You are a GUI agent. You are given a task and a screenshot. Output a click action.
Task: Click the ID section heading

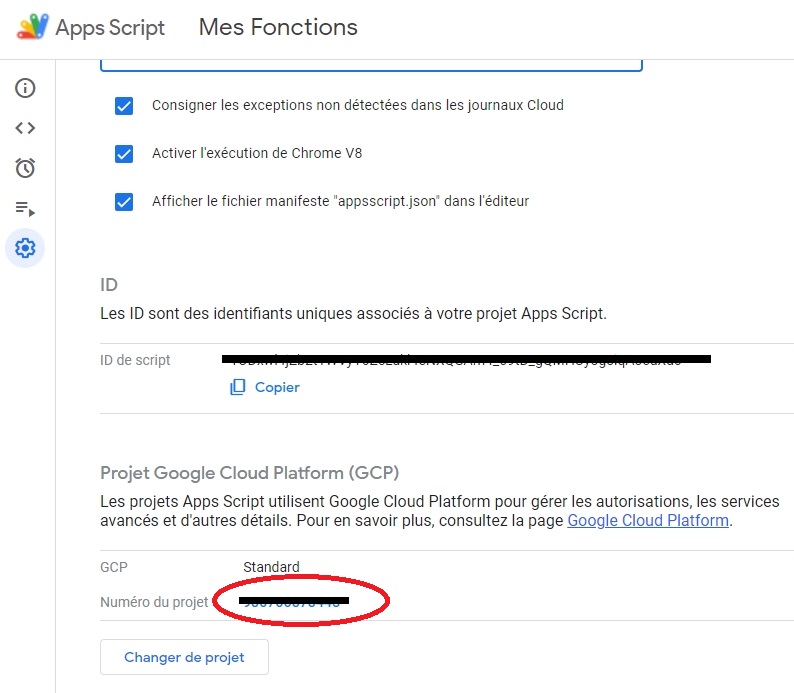click(109, 285)
